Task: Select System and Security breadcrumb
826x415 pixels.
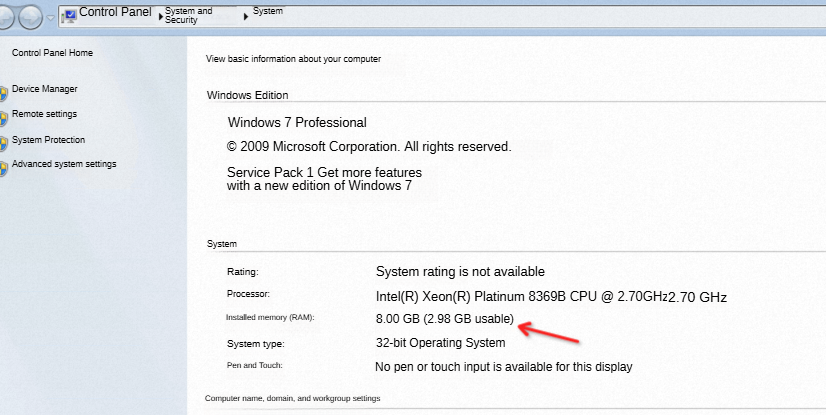Action: point(189,15)
